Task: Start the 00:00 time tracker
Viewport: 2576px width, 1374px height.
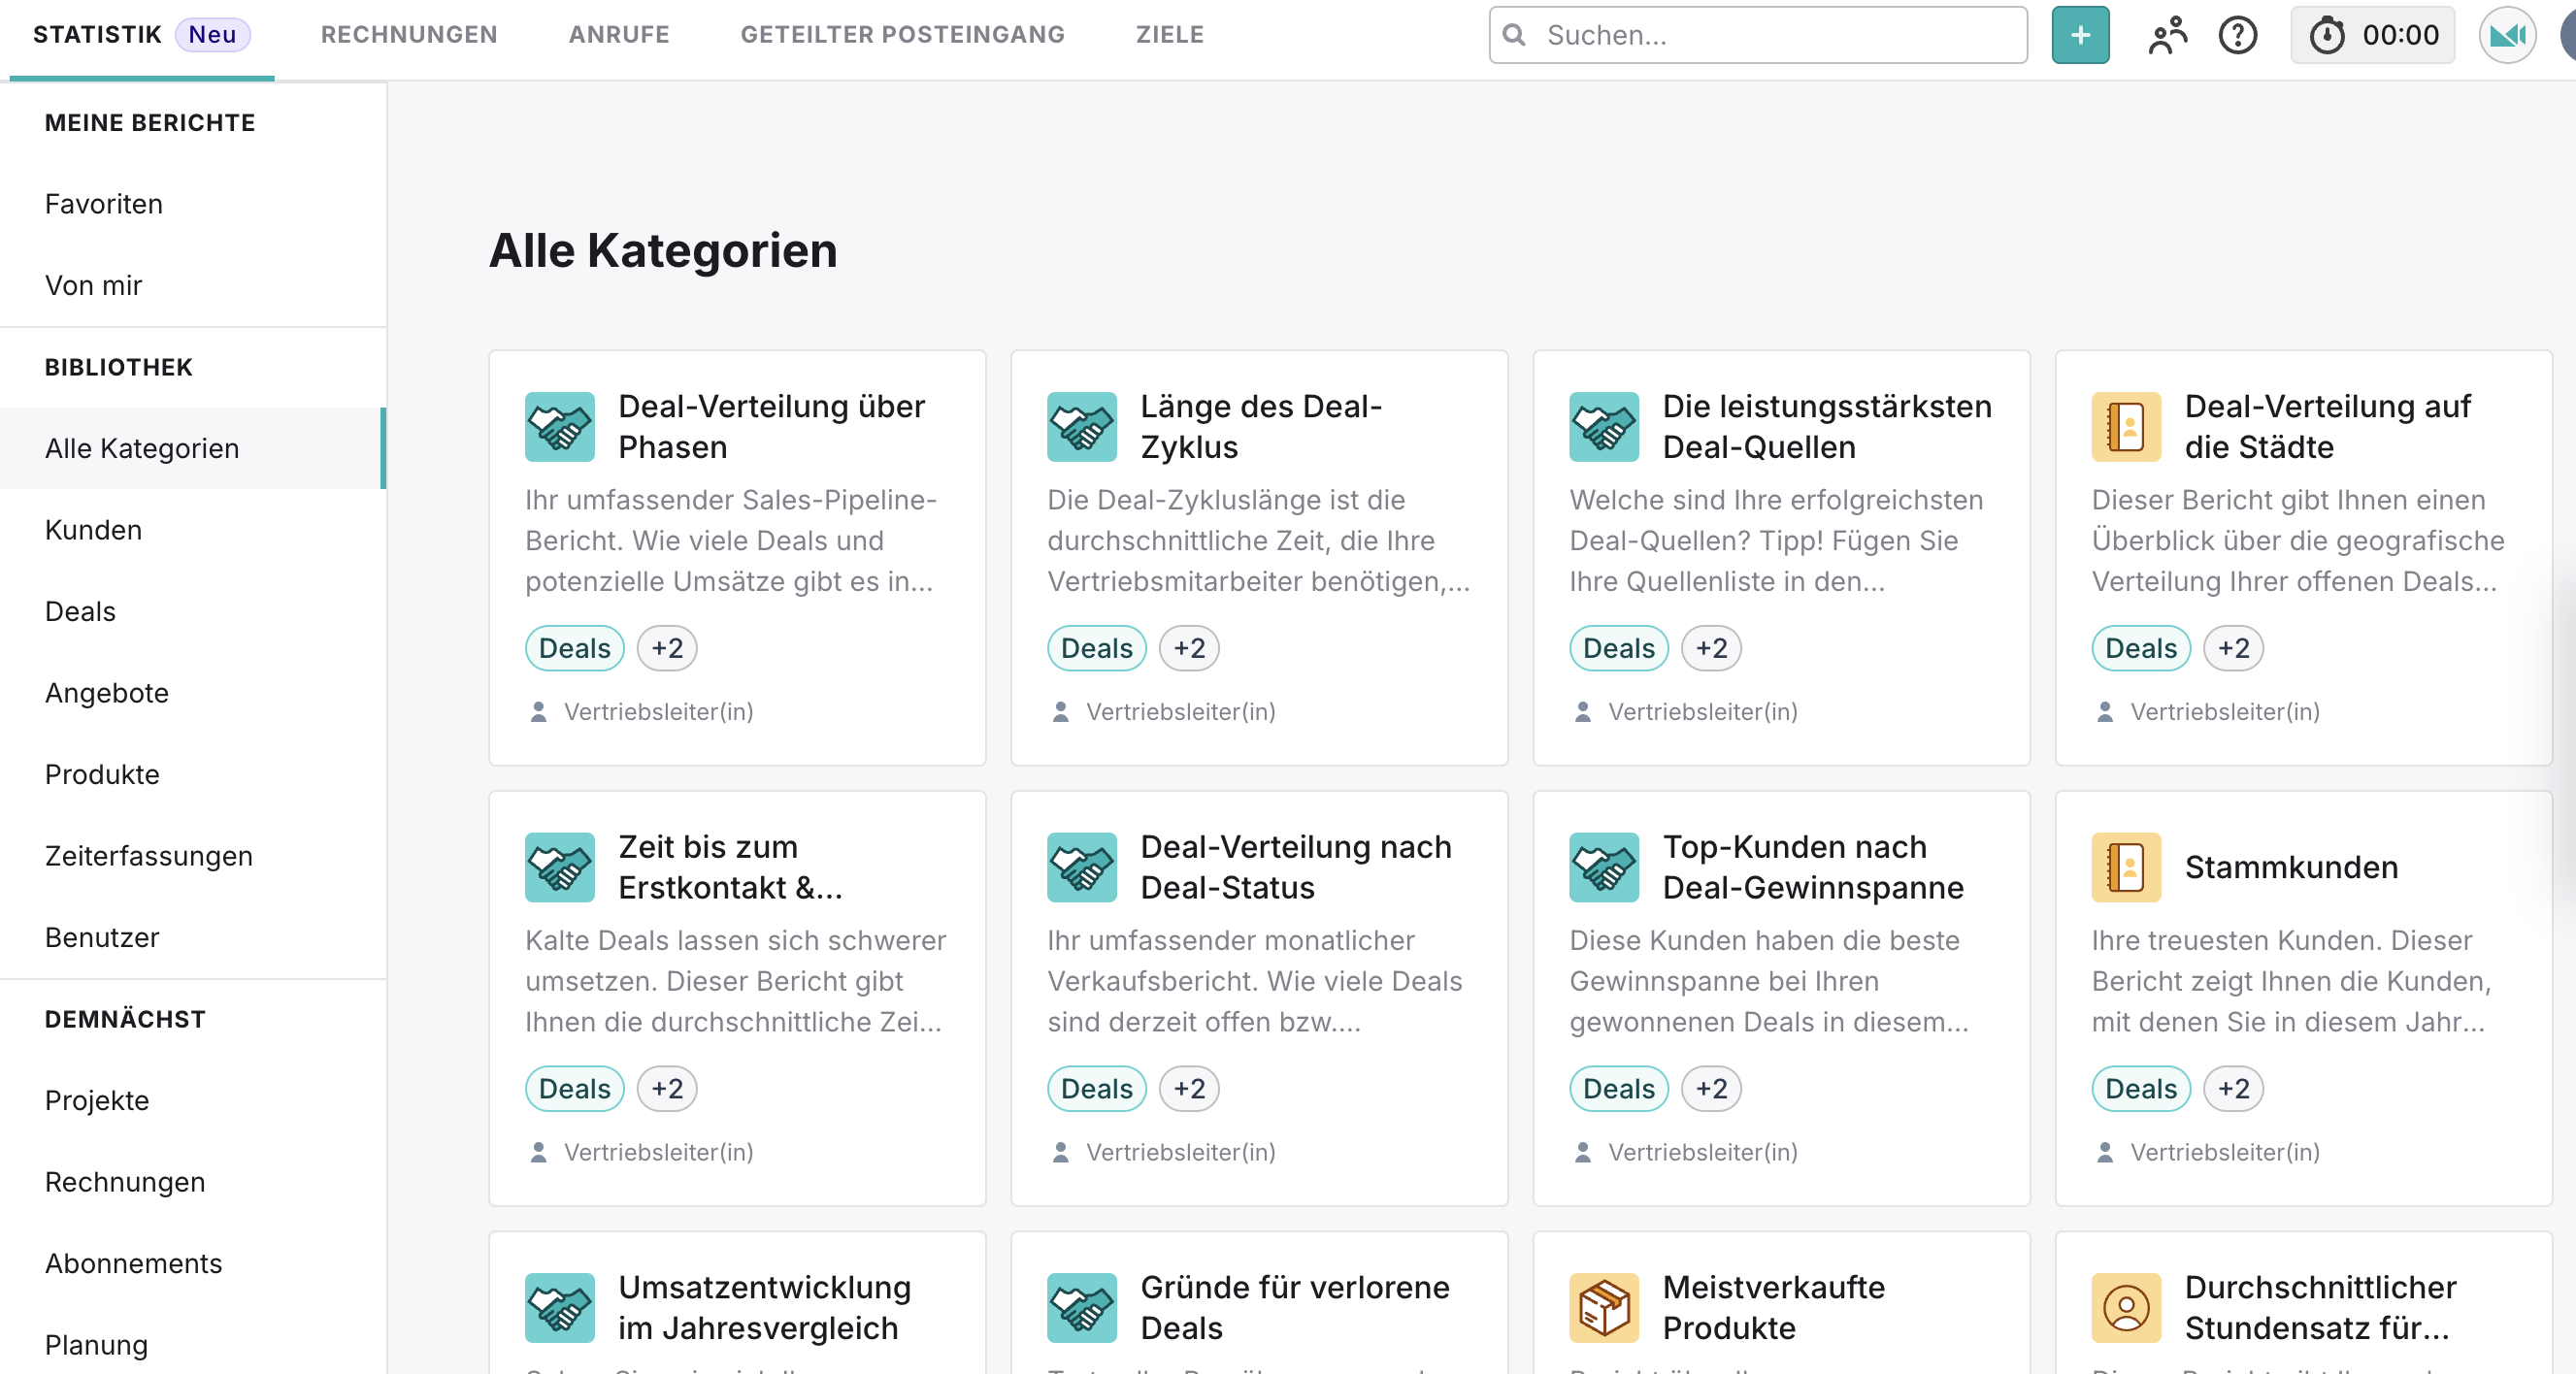Action: point(2373,35)
